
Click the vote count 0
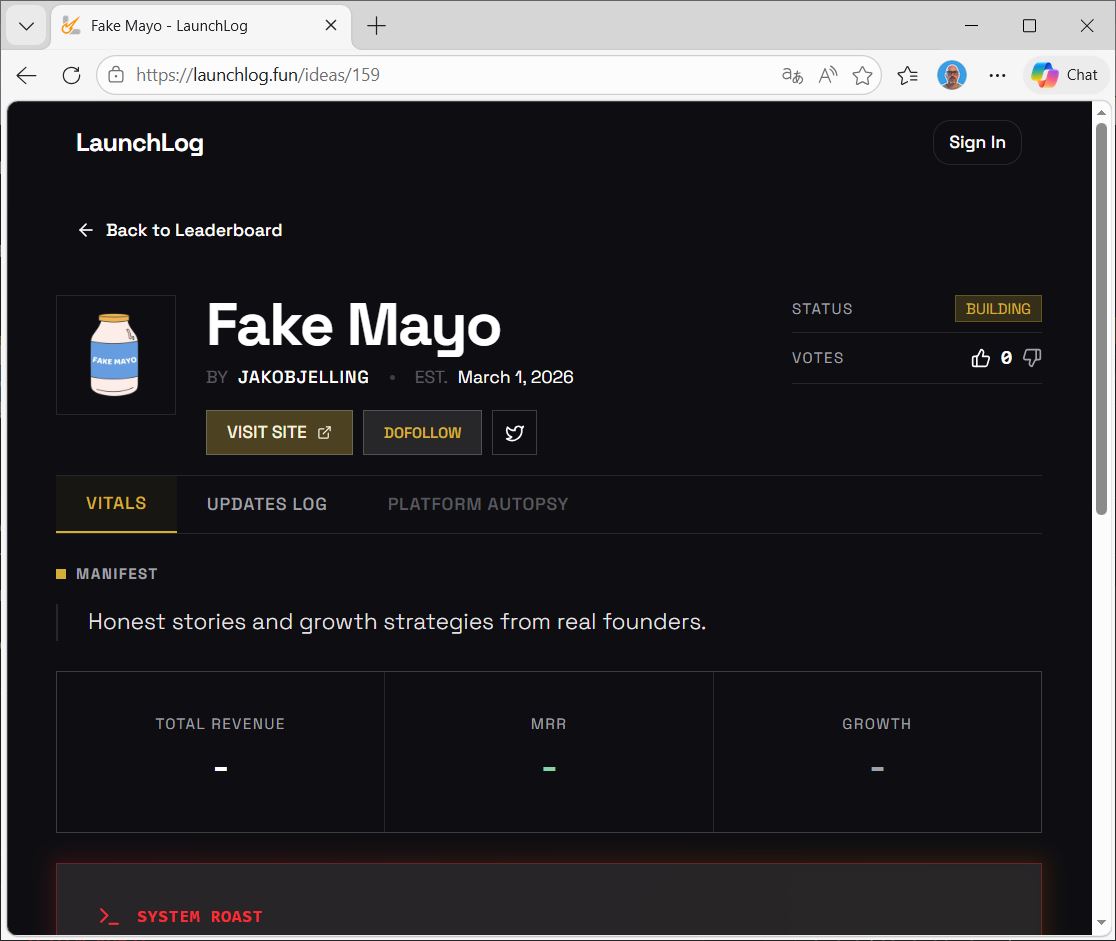1006,357
